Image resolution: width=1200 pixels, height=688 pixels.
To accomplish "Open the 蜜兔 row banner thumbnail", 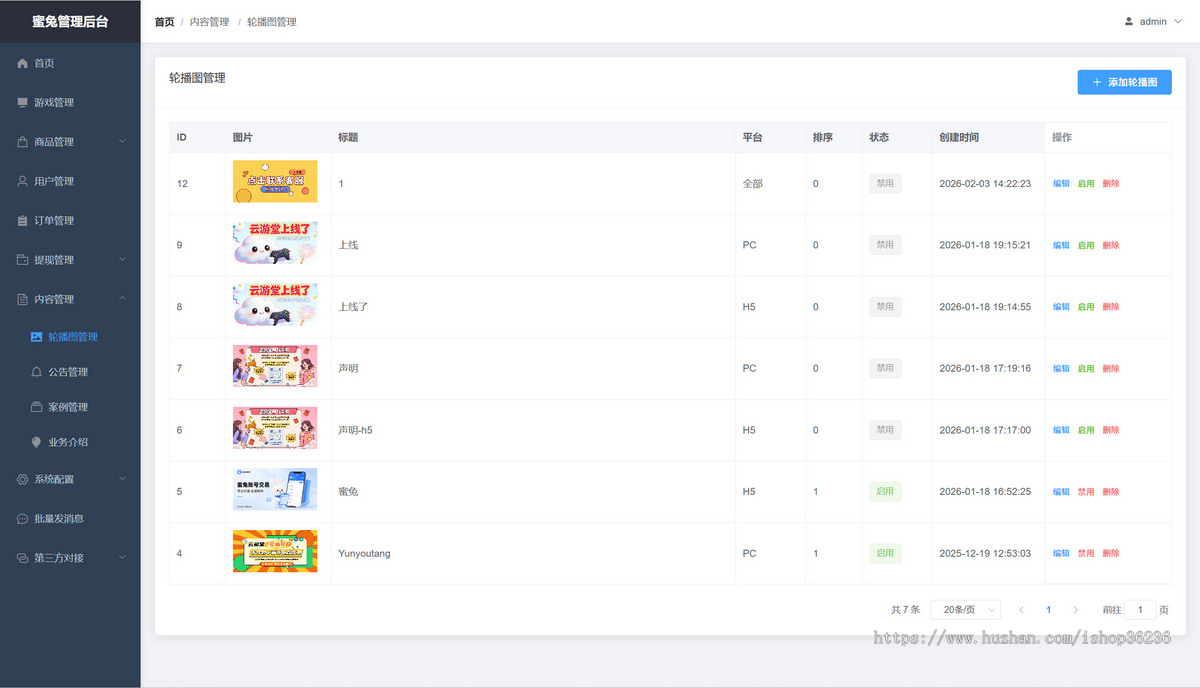I will [x=275, y=490].
